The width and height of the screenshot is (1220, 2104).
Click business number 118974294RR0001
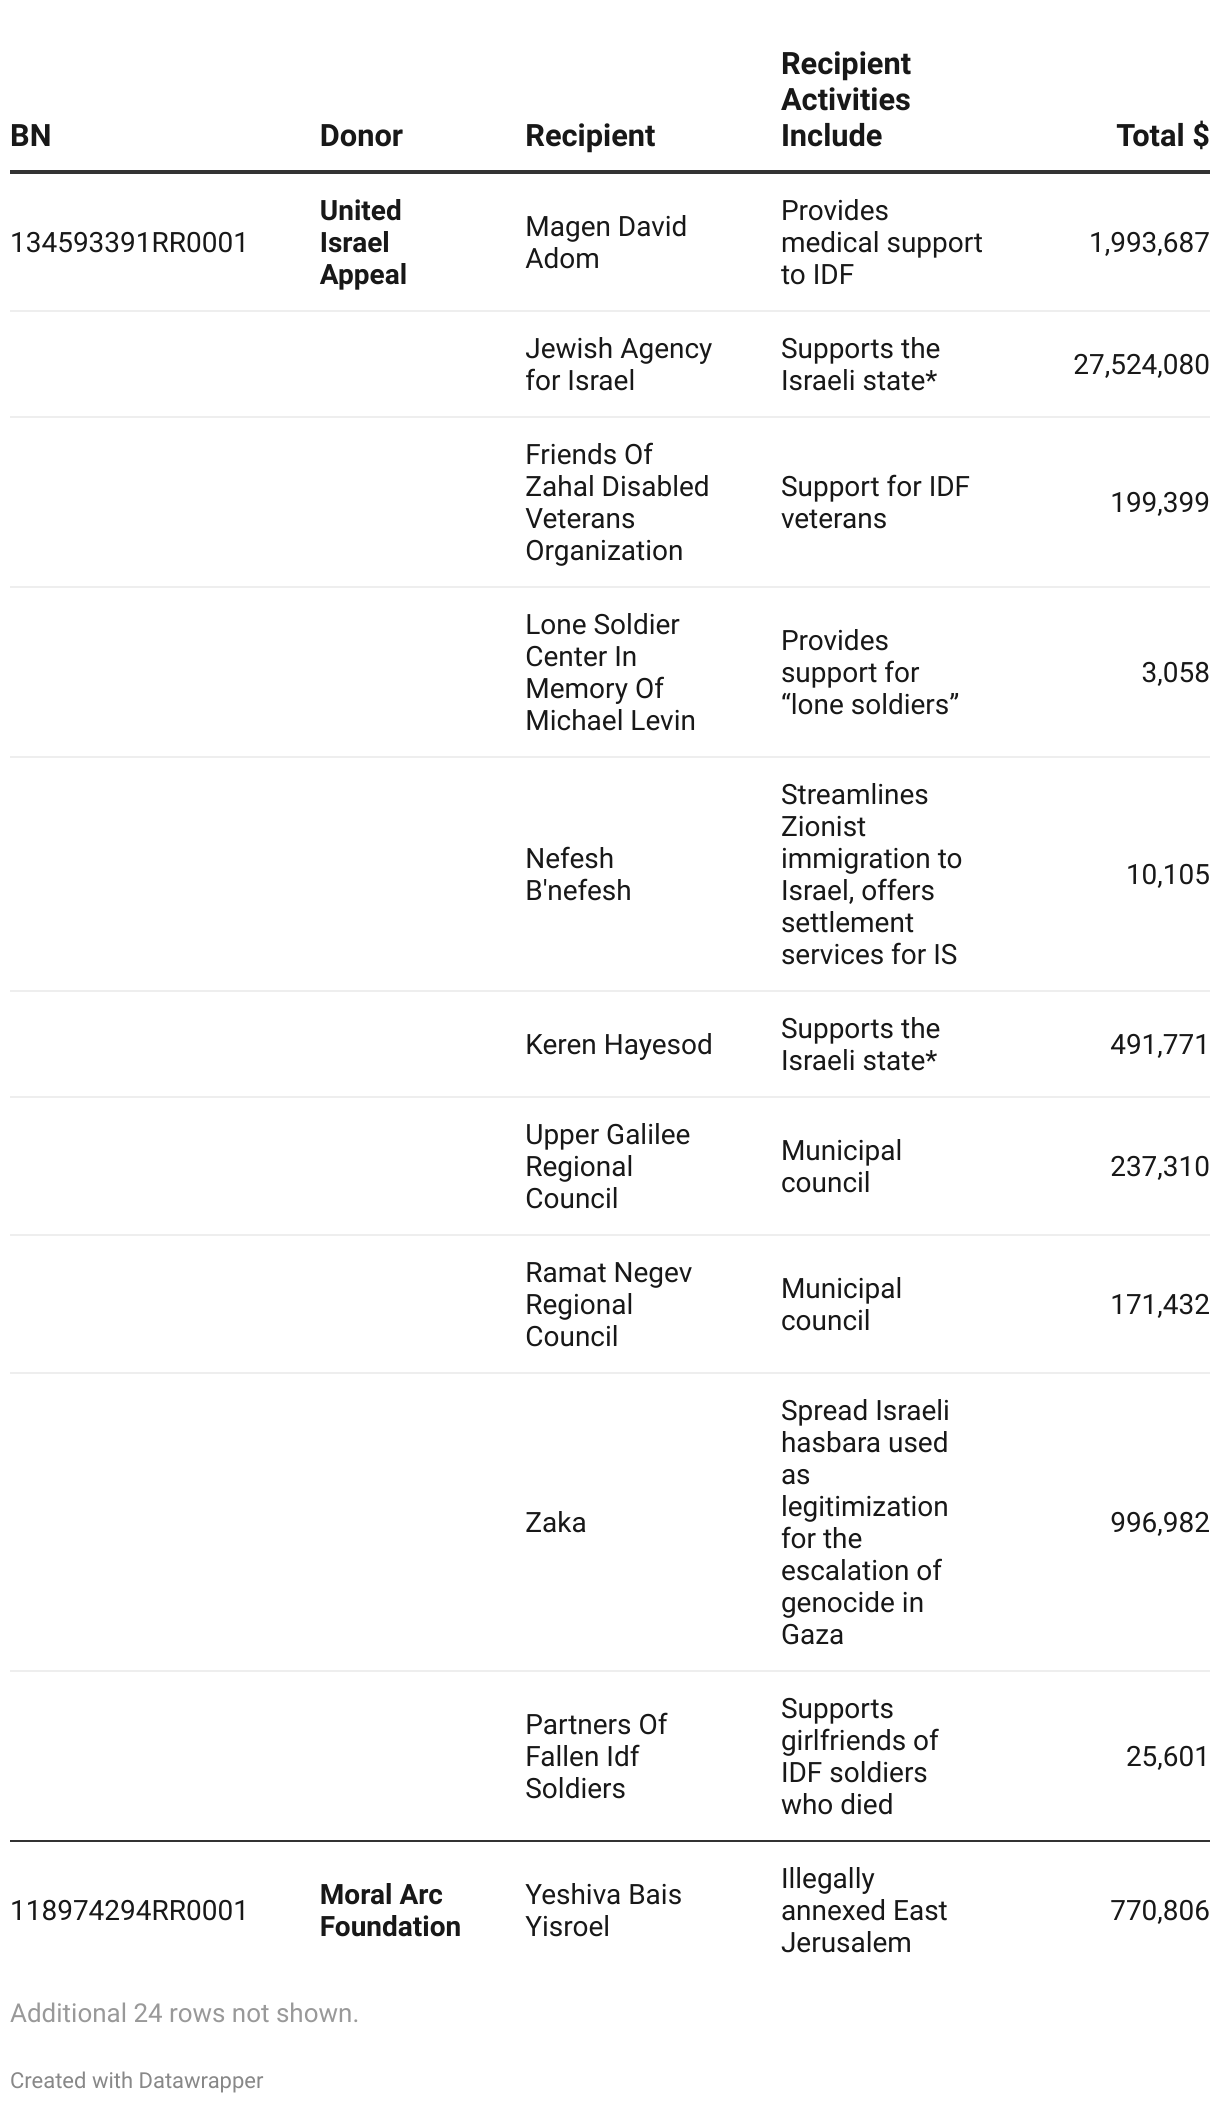pos(129,1910)
